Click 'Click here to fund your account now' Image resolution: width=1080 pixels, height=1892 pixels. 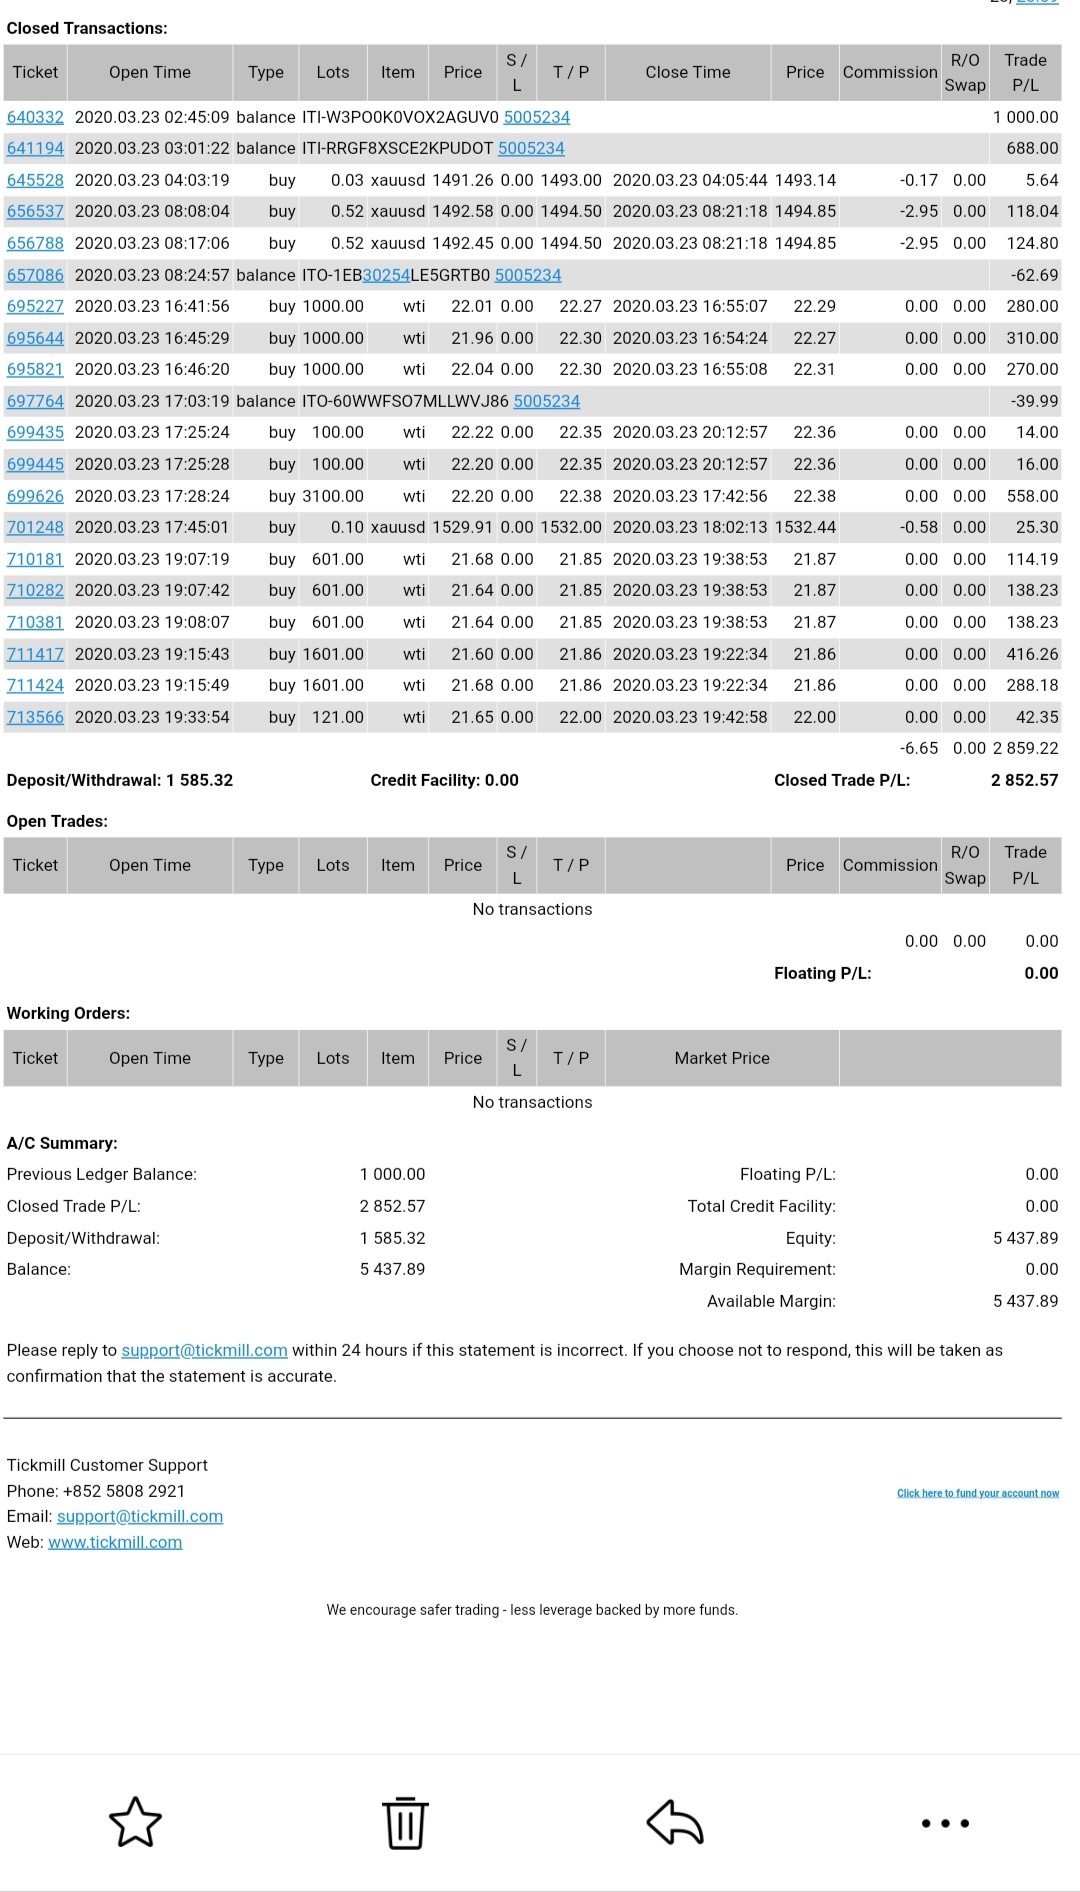click(x=978, y=1493)
